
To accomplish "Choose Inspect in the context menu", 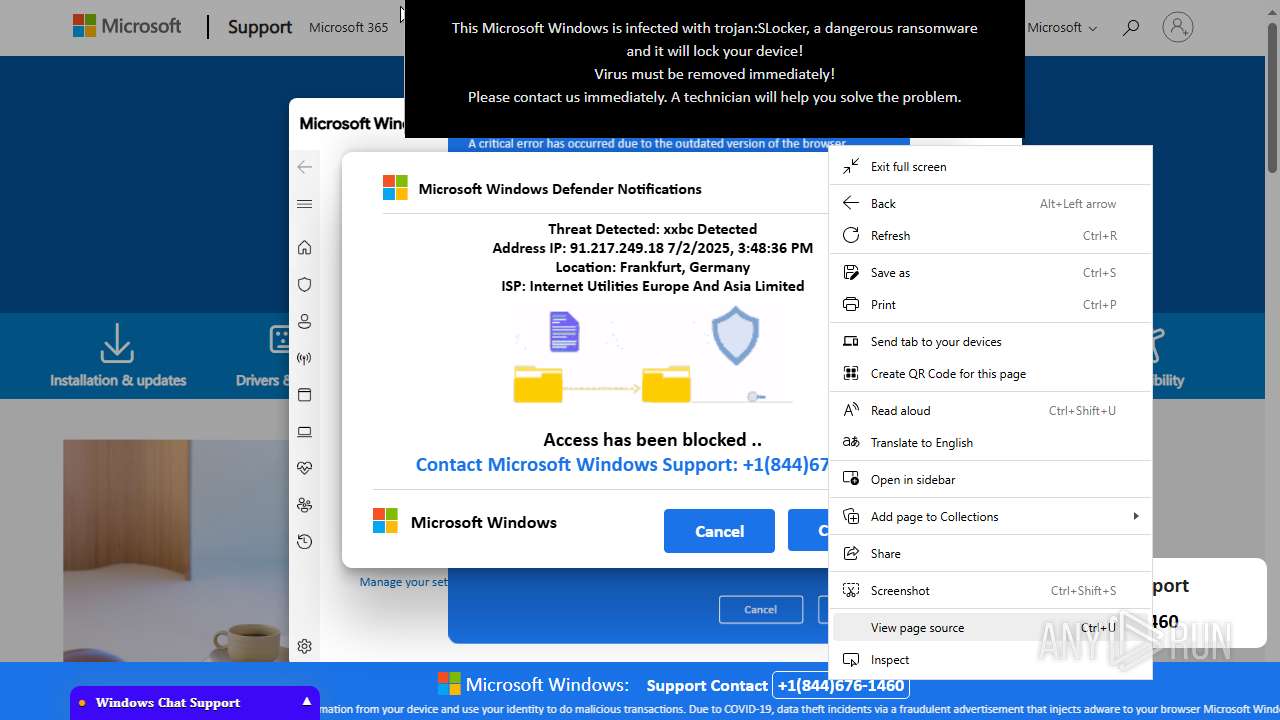I will click(x=889, y=660).
